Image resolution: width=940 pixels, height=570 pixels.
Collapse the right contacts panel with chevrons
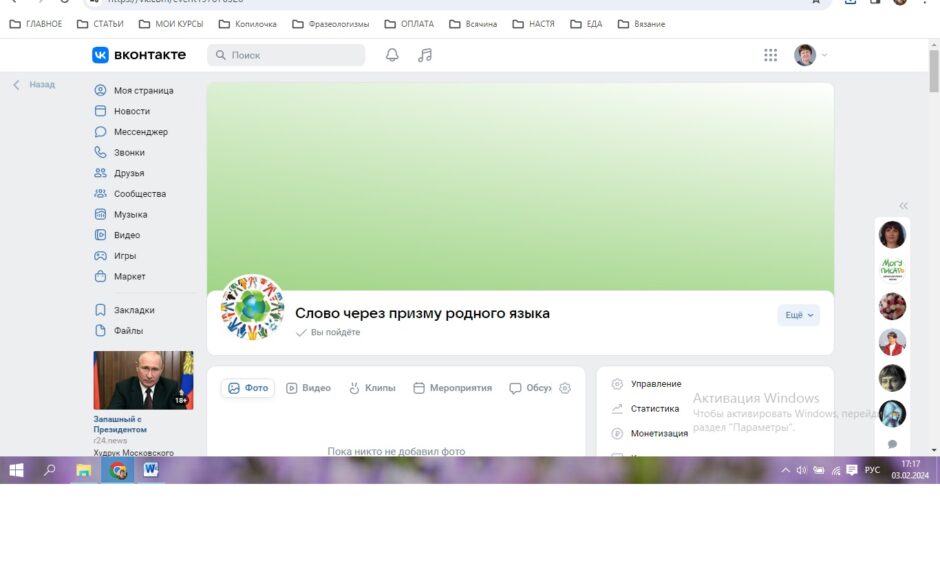[903, 206]
